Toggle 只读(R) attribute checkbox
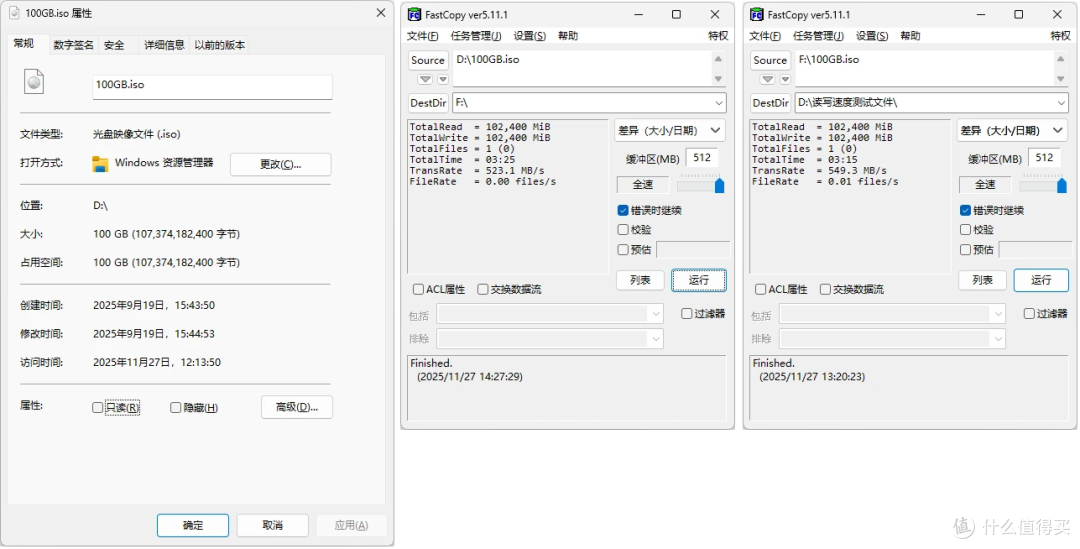This screenshot has width=1080, height=549. (98, 408)
